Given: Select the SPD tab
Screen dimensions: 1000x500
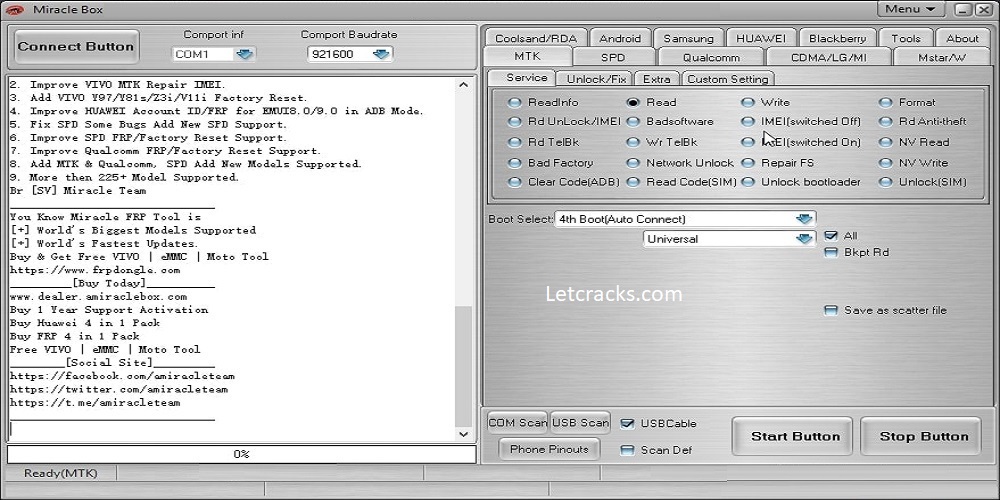Looking at the screenshot, I should click(x=613, y=57).
